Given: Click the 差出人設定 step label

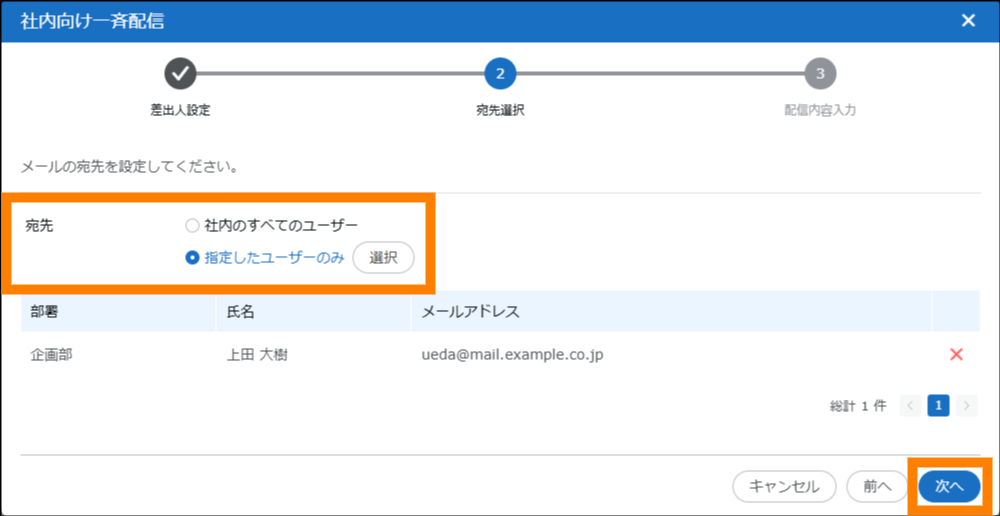Looking at the screenshot, I should point(180,110).
